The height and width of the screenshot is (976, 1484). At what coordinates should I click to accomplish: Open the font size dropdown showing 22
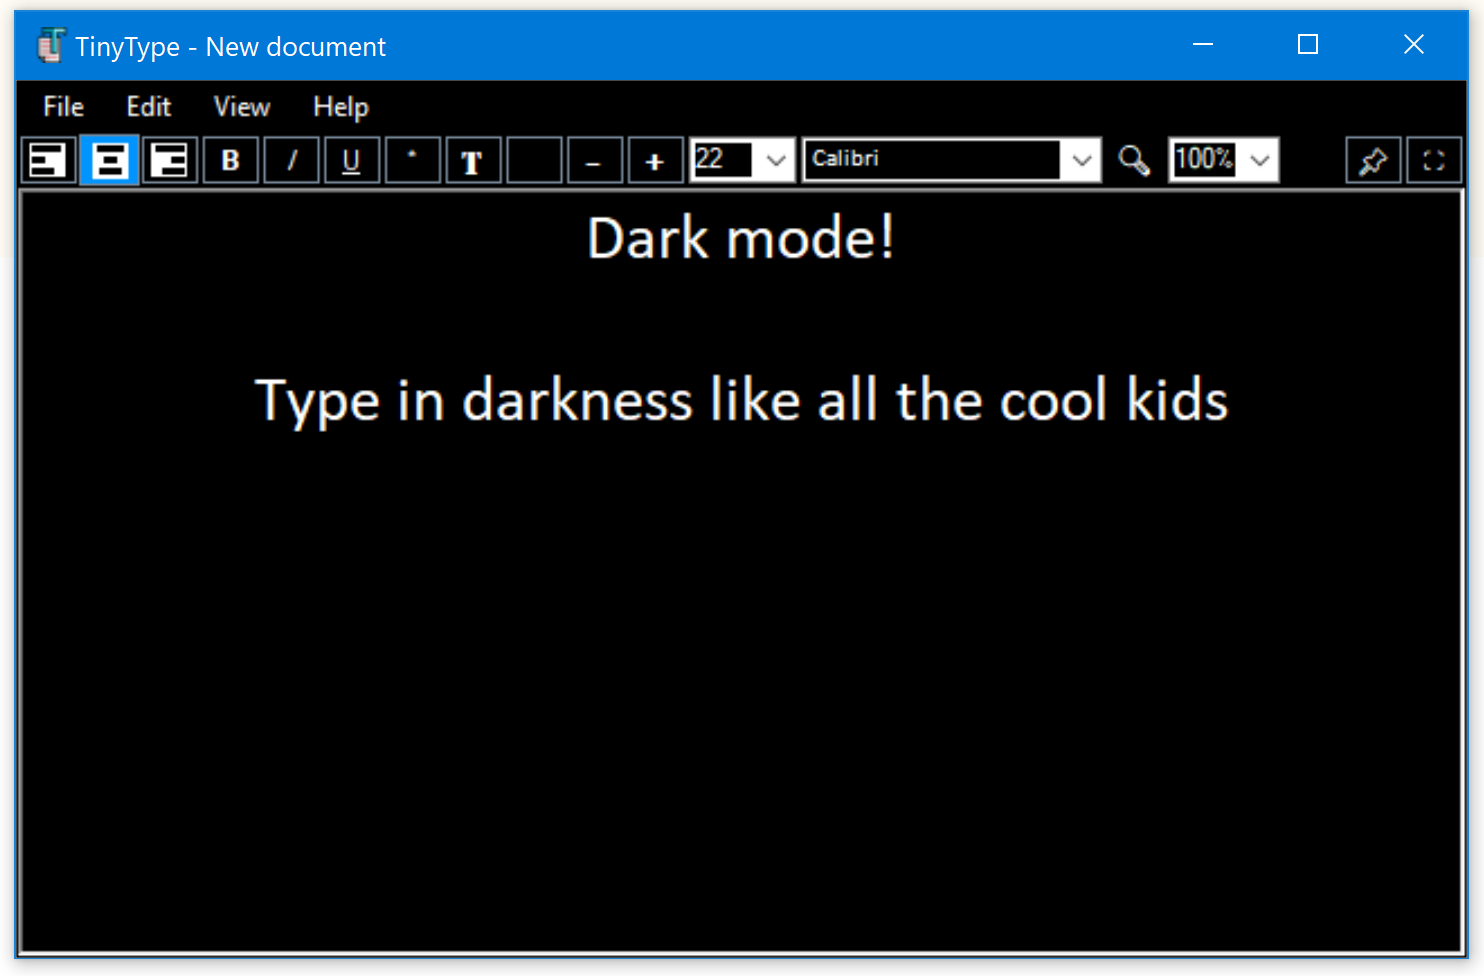[776, 159]
